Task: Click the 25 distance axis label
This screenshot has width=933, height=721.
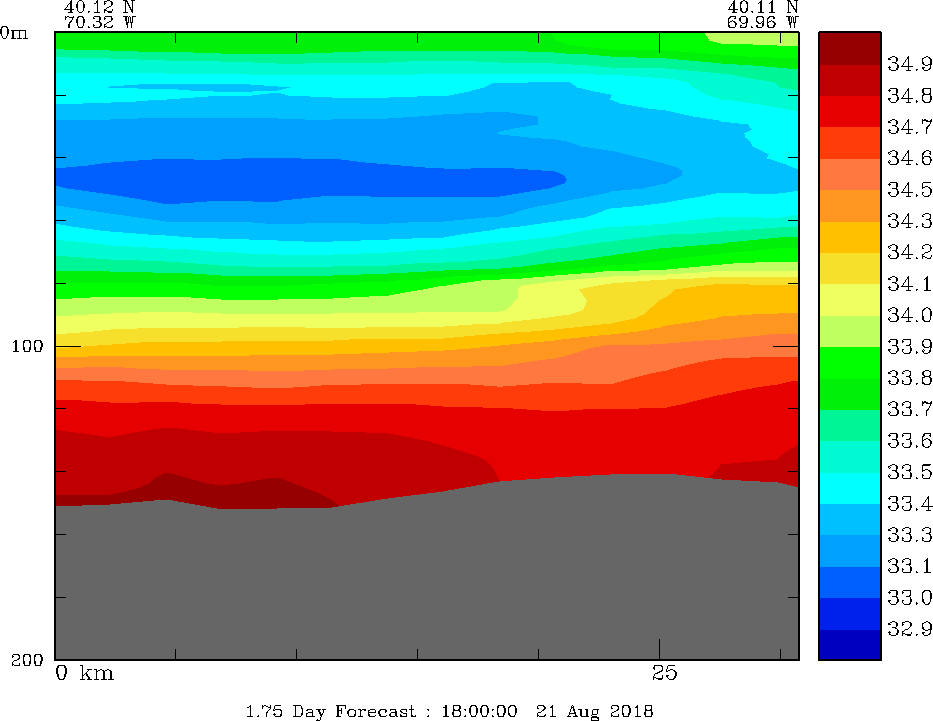Action: point(664,673)
